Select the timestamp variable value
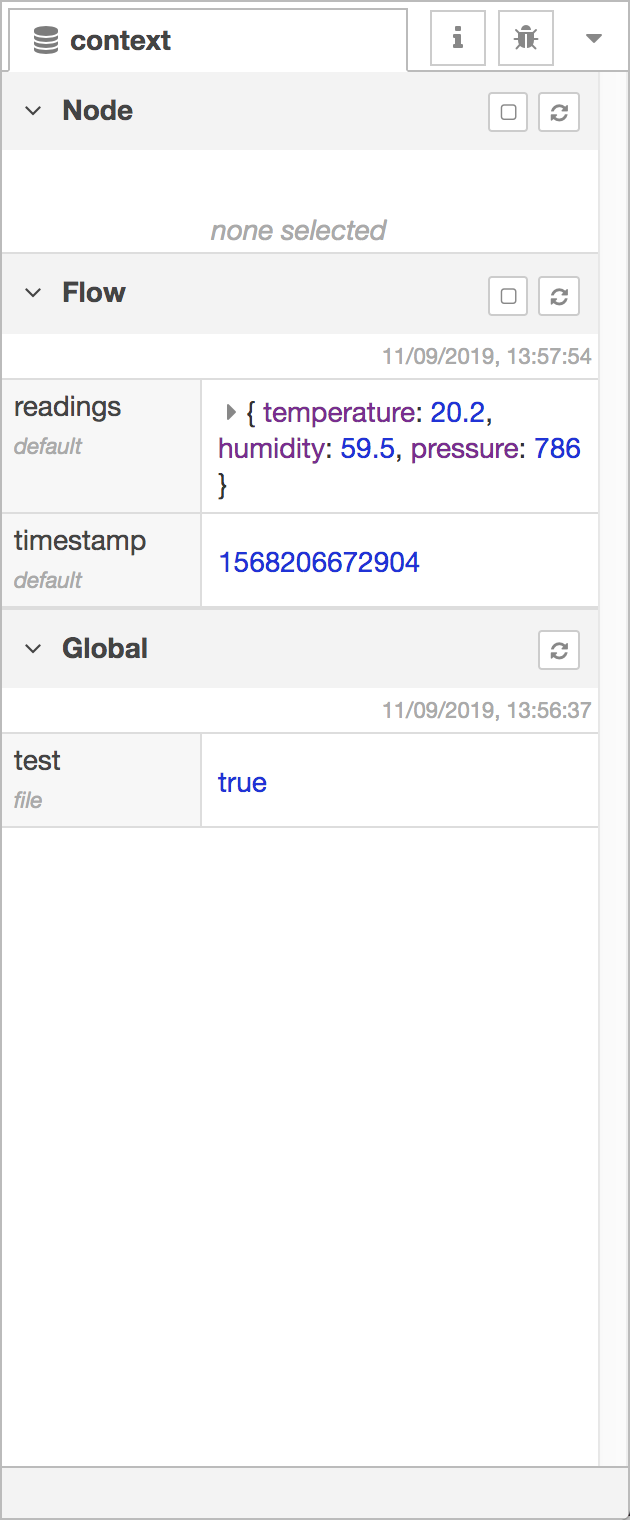 (x=318, y=561)
